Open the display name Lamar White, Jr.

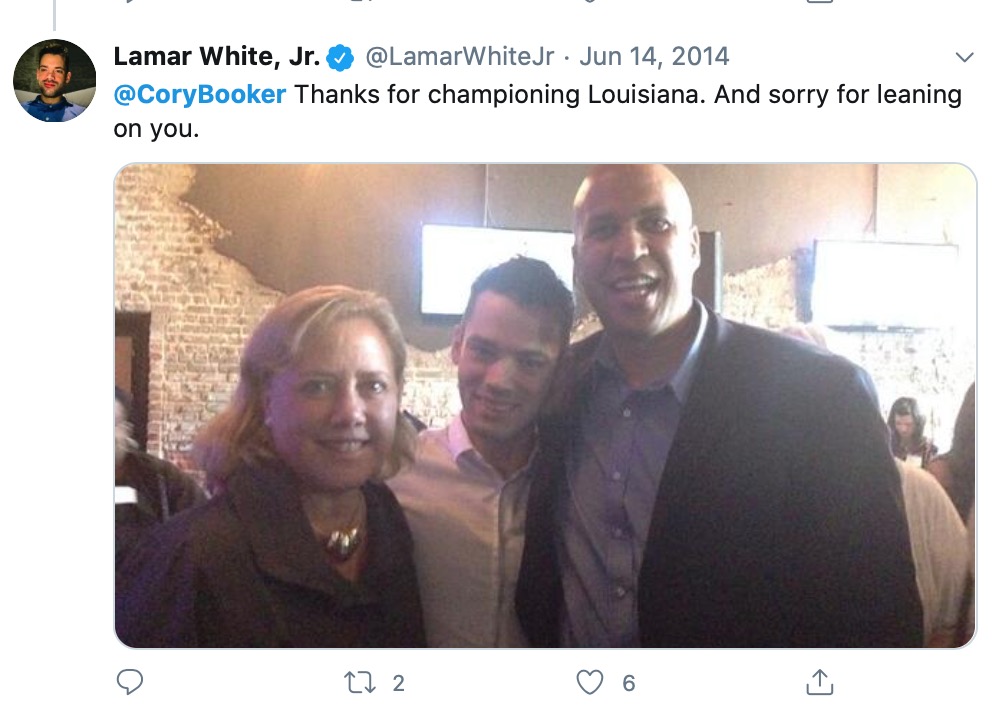[217, 57]
